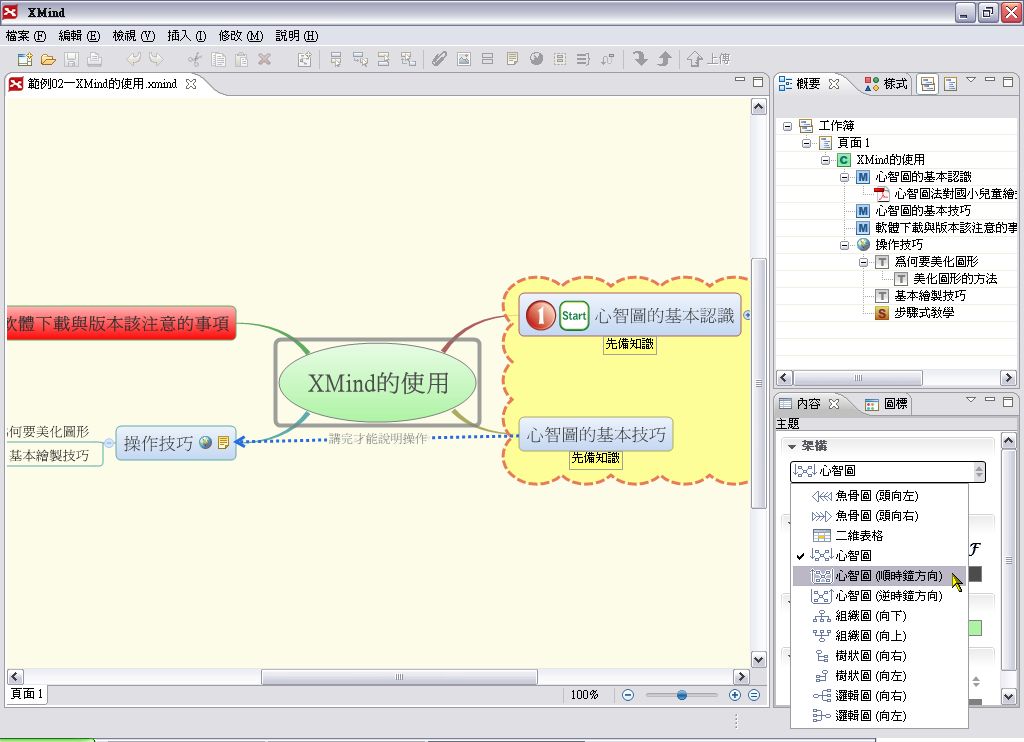This screenshot has height=742, width=1024.
Task: Click the globe hyperlink icon on 操作技巧
Action: pyautogui.click(x=206, y=443)
